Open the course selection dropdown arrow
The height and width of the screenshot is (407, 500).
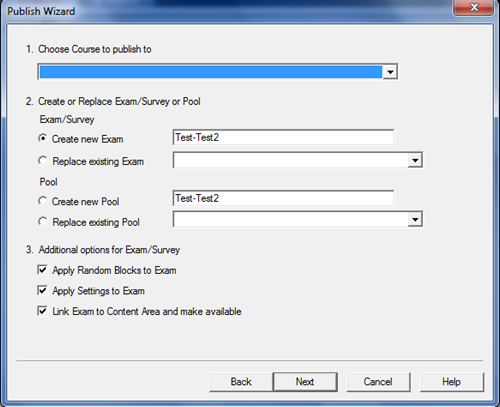click(390, 72)
